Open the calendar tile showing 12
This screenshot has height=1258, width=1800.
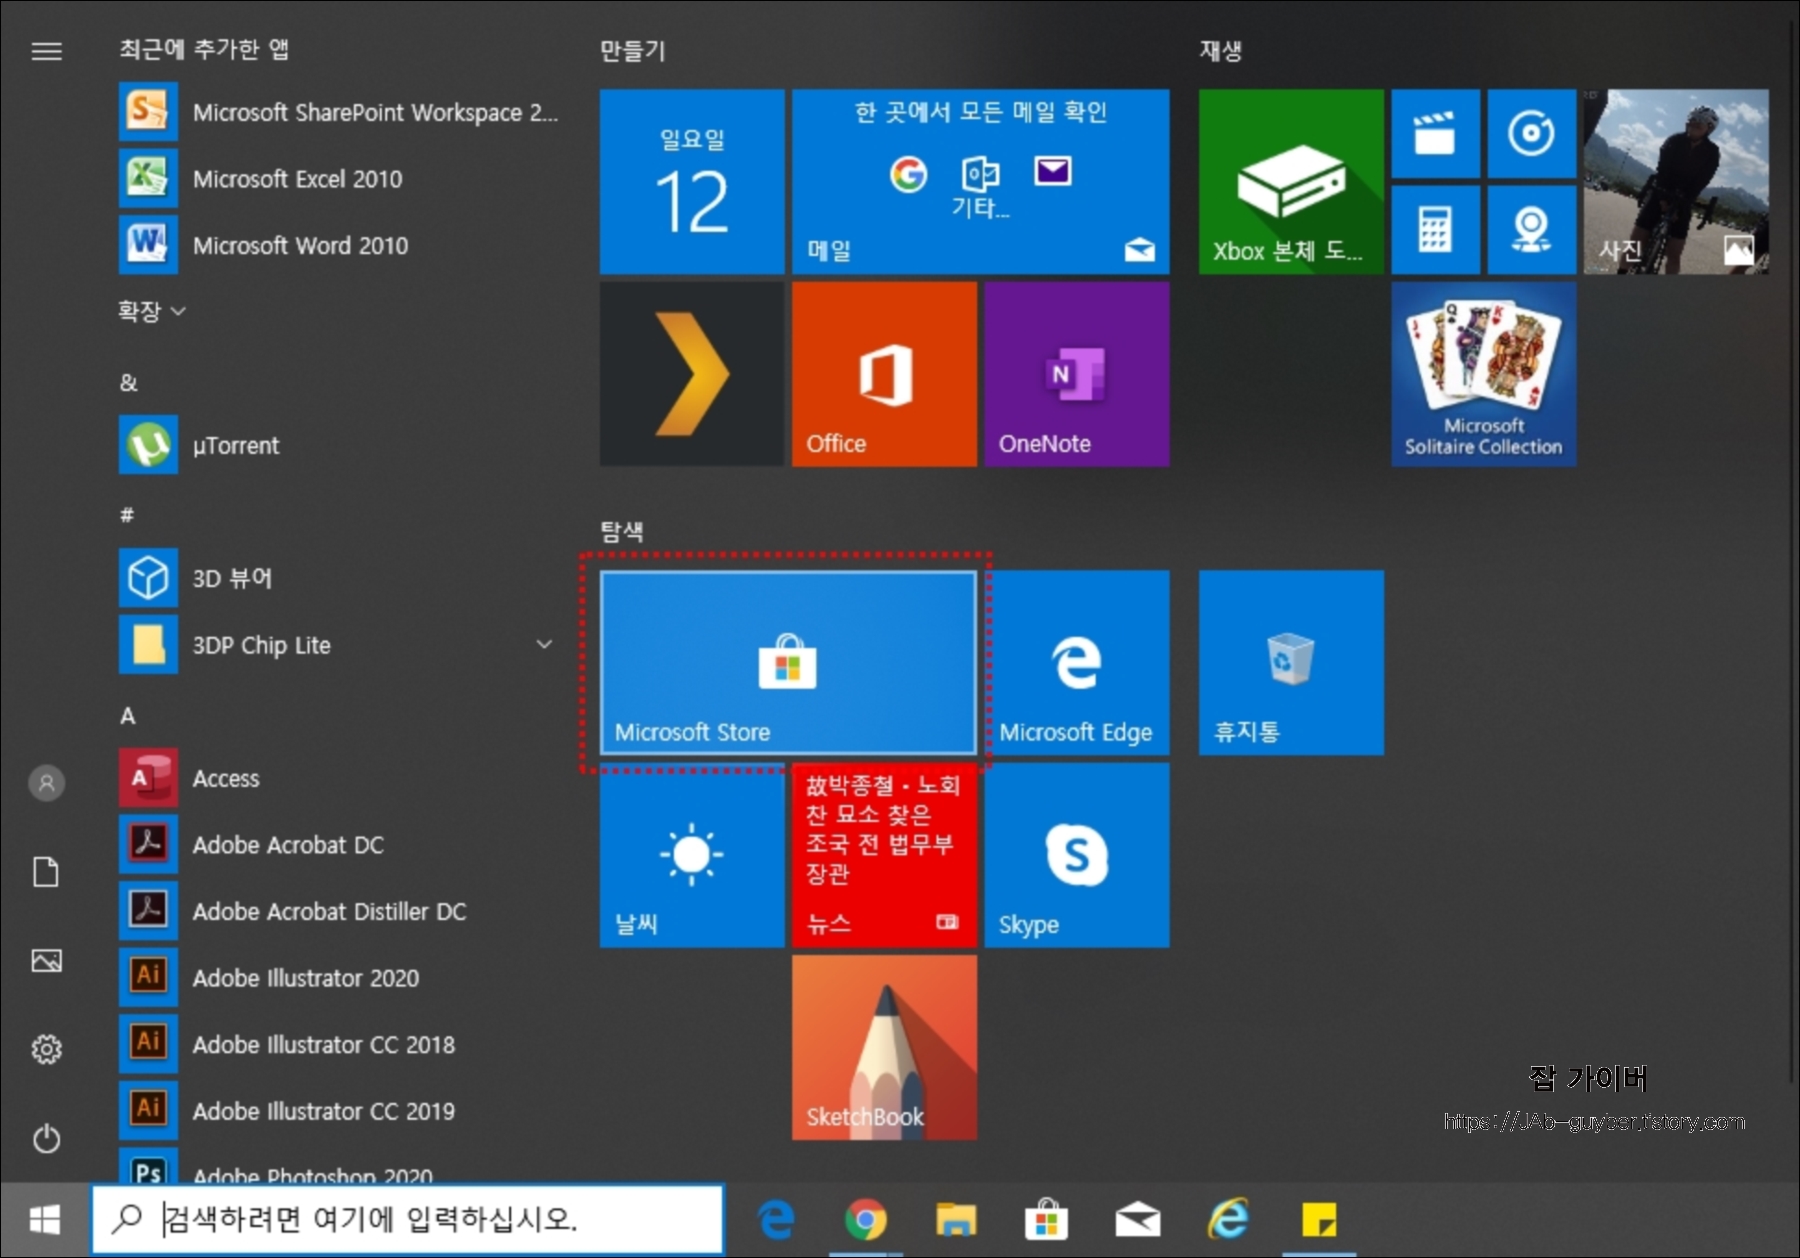(692, 181)
